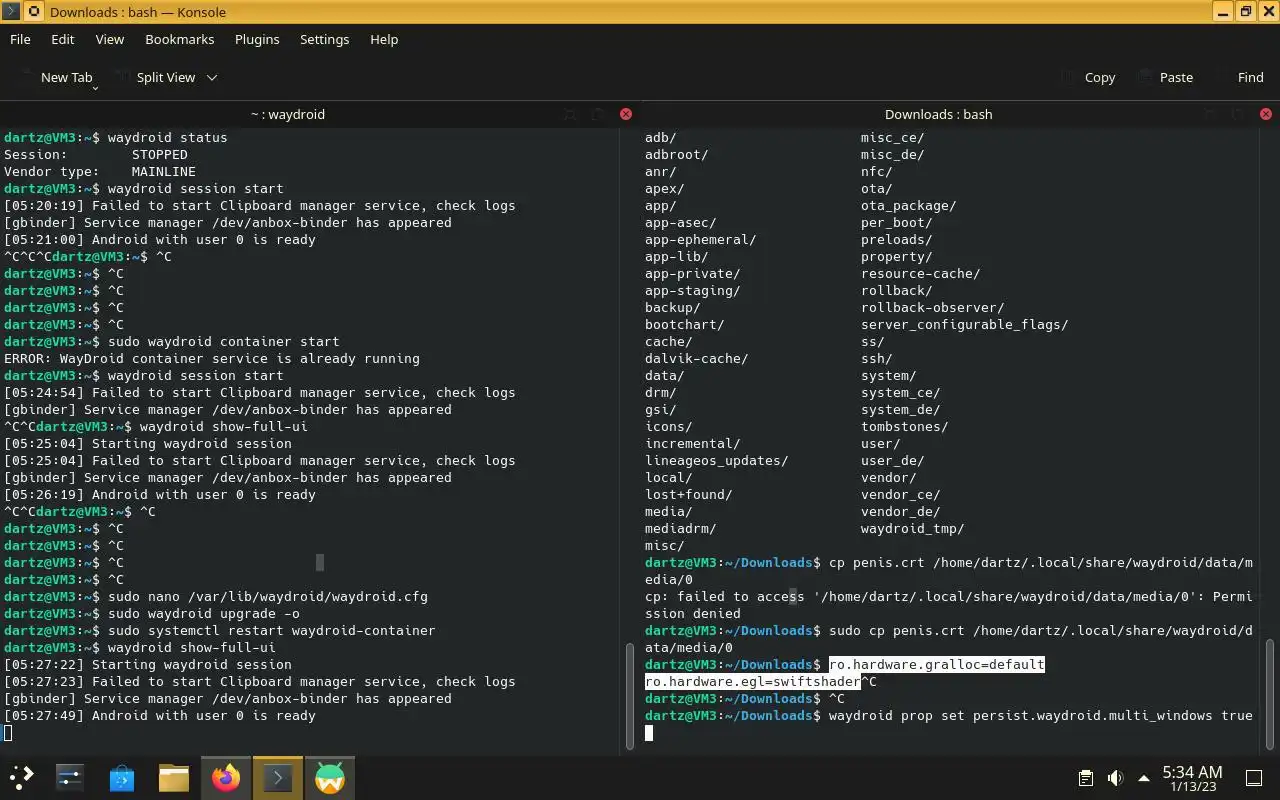Click 'ota_package/' directory entry

909,205
